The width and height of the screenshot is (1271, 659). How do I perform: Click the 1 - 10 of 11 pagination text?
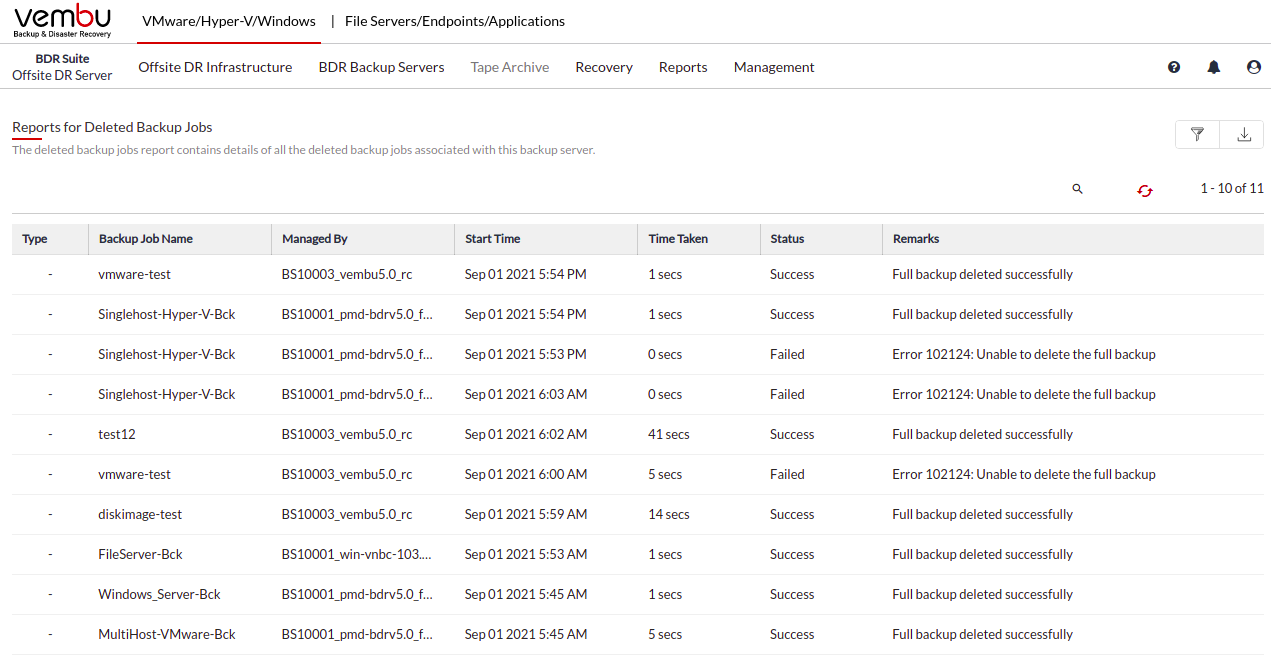[1232, 188]
